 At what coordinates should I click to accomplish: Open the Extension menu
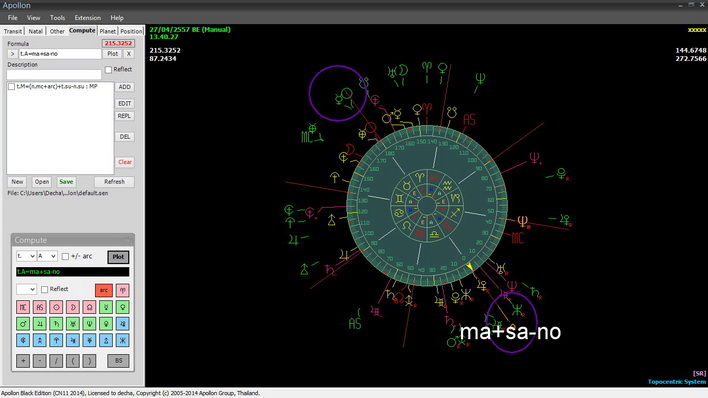88,18
